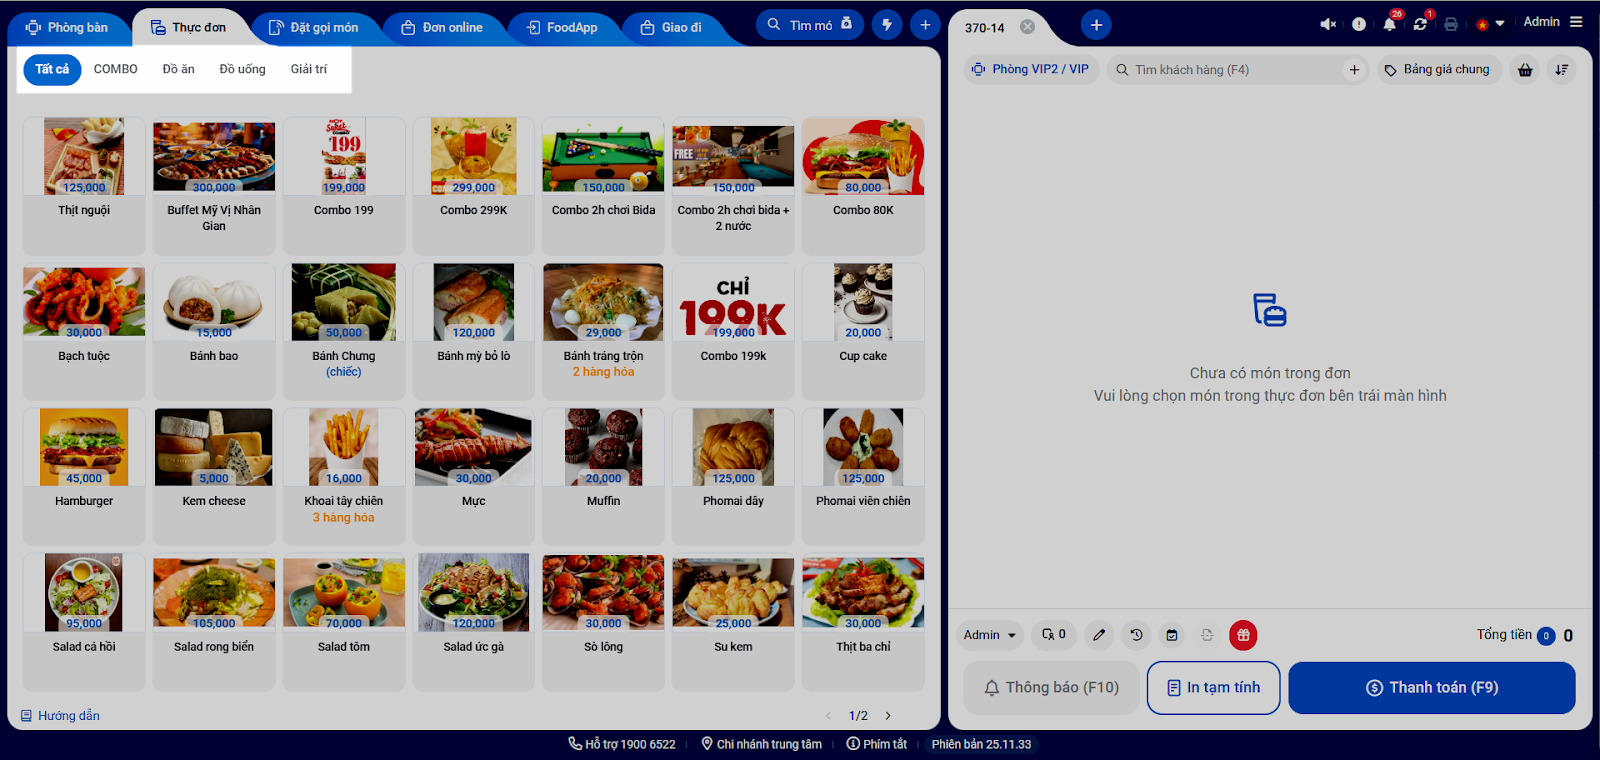Image resolution: width=1600 pixels, height=760 pixels.
Task: Add a new order tab
Action: pos(1096,25)
